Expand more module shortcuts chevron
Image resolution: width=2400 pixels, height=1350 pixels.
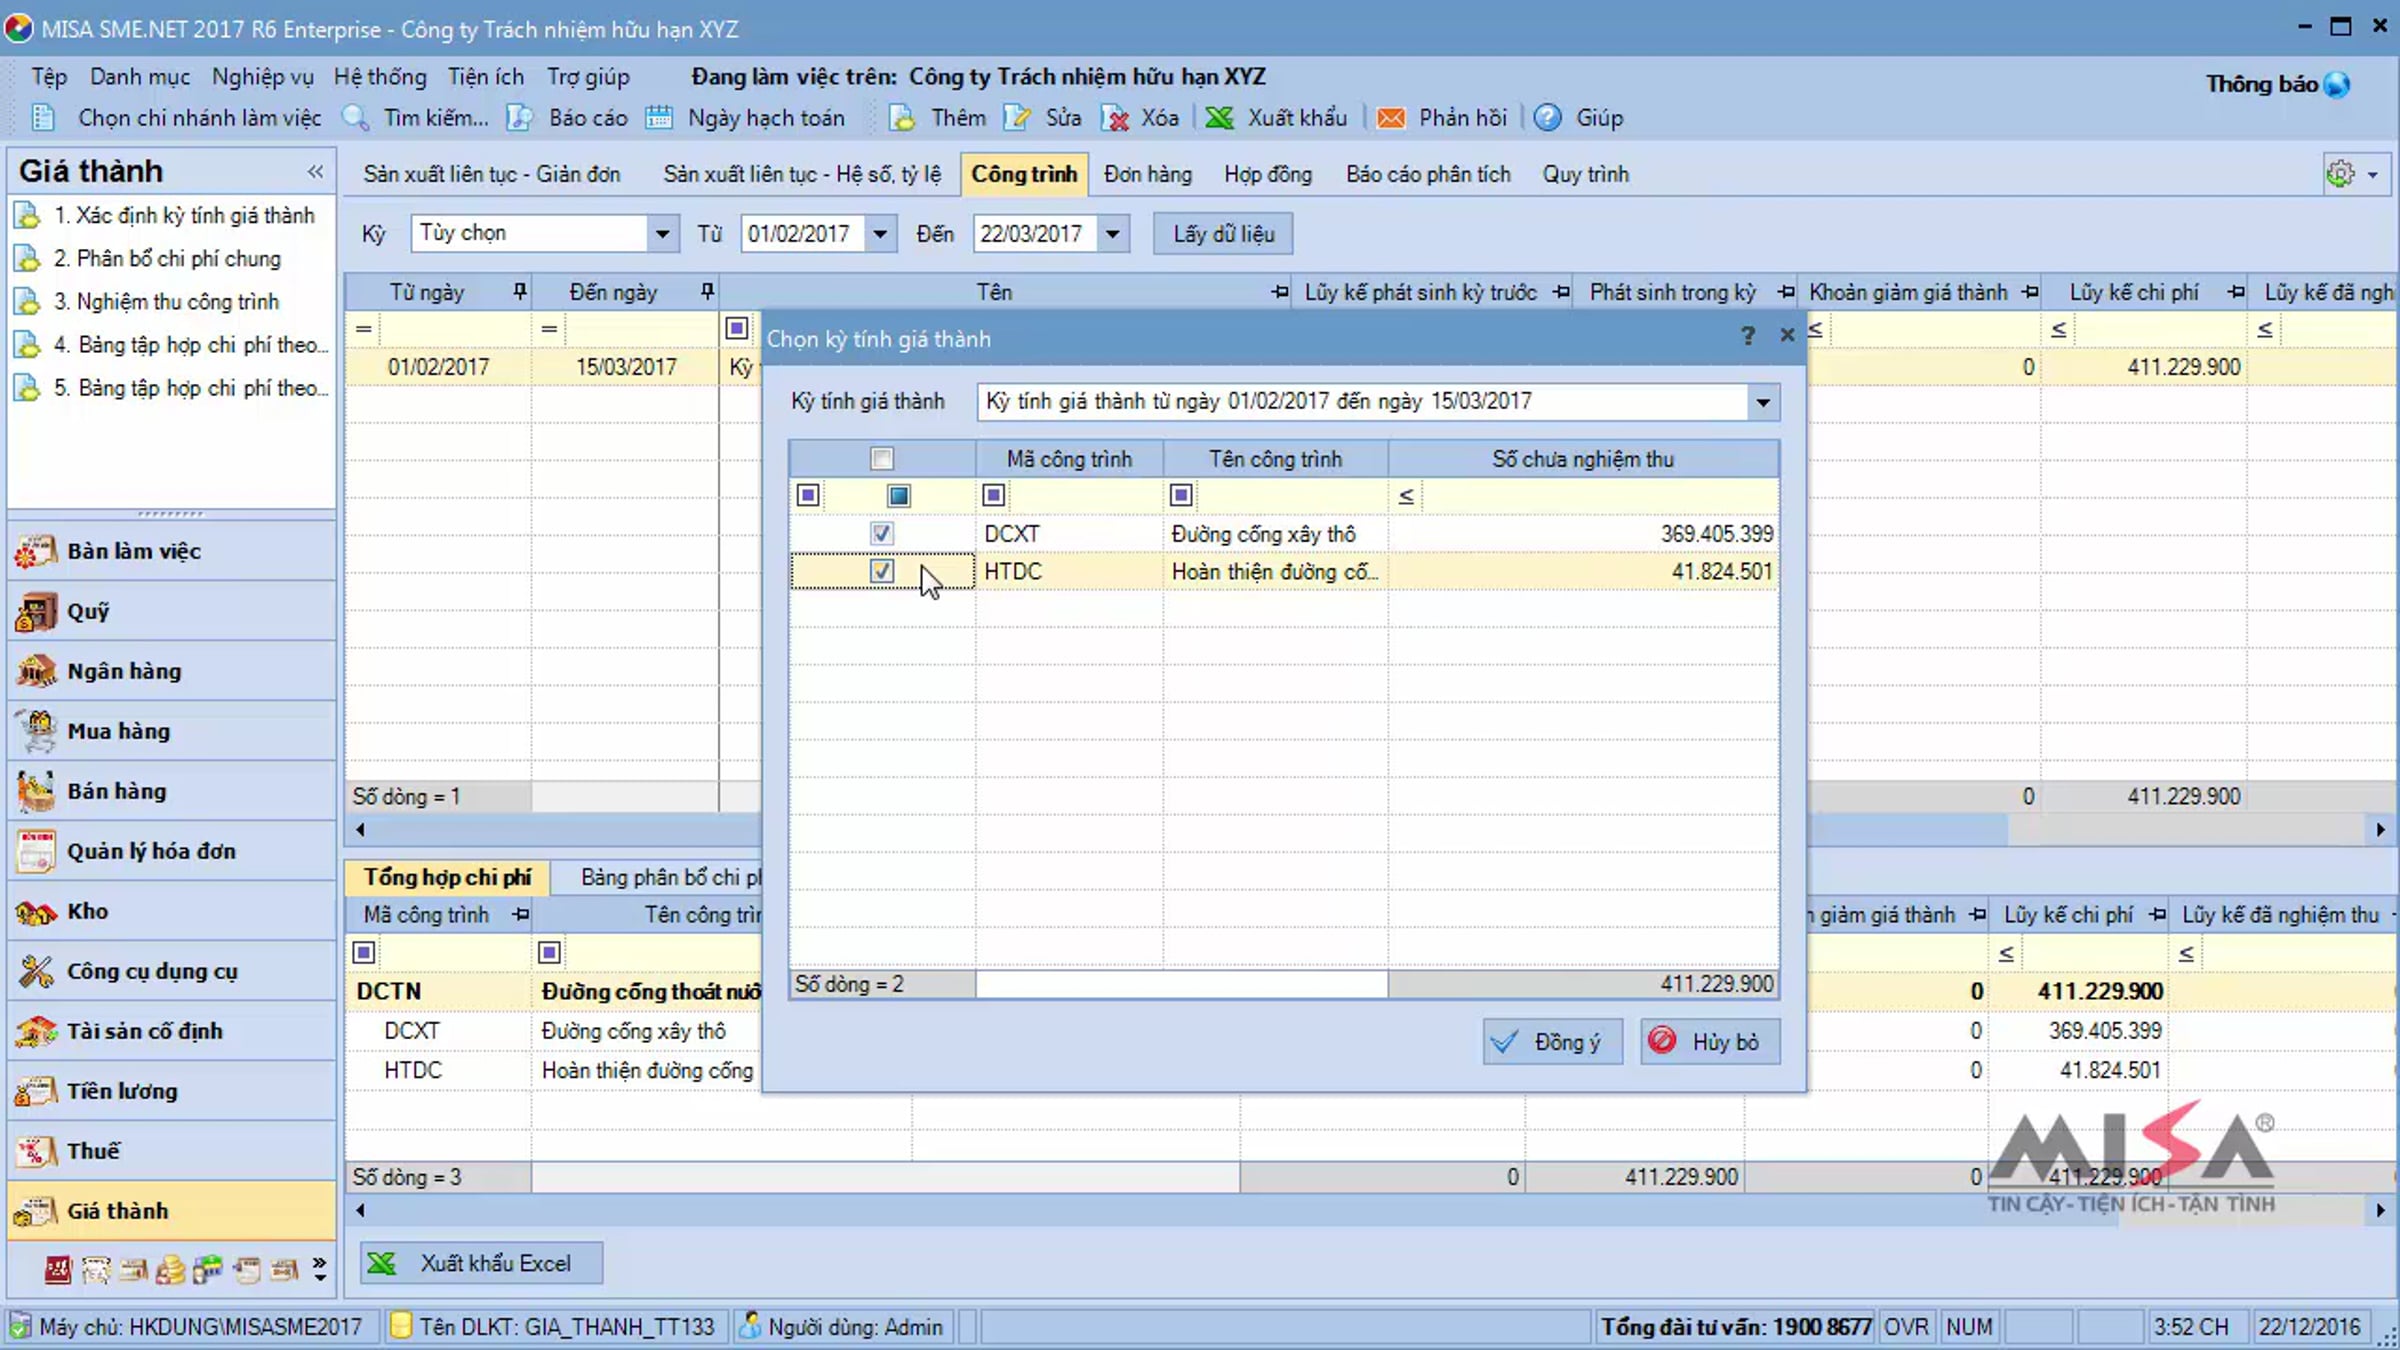pos(319,1270)
